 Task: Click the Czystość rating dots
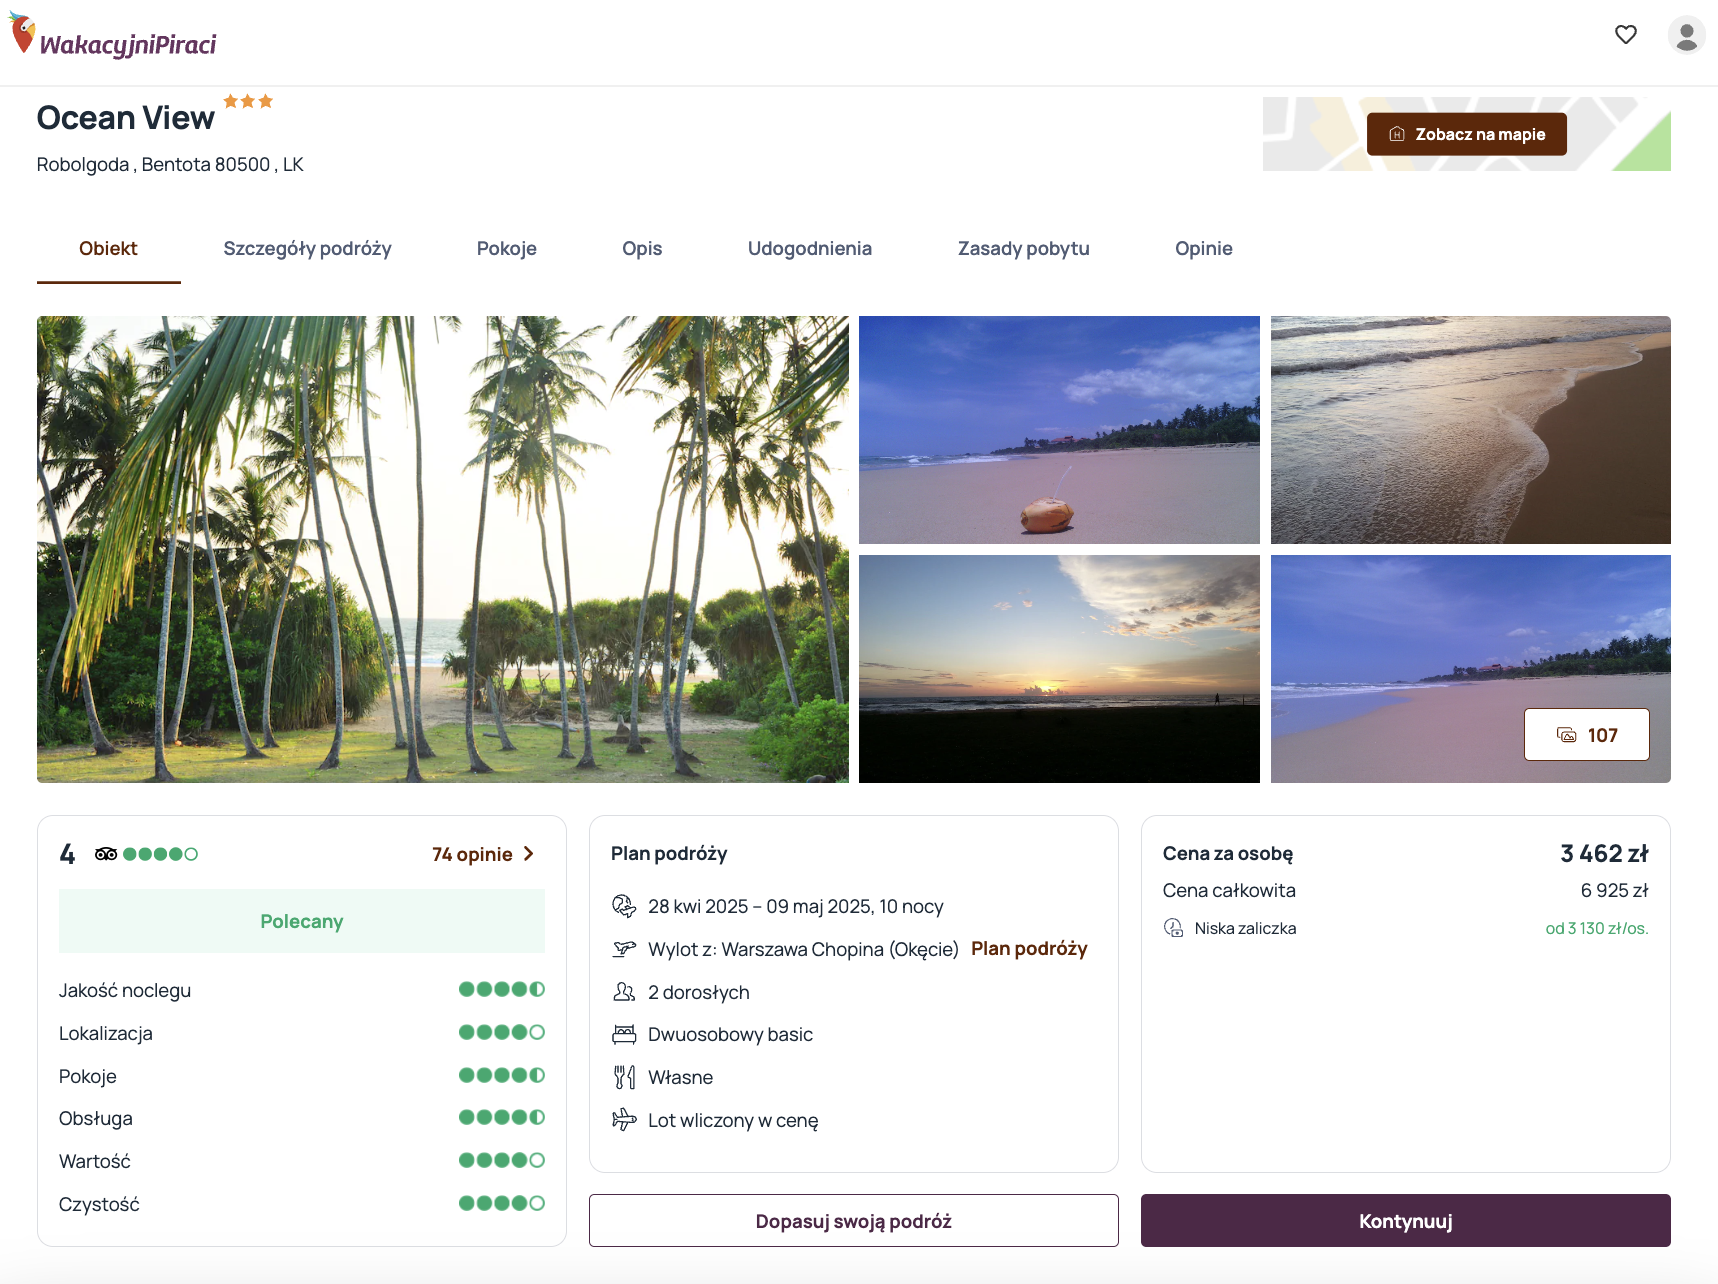pyautogui.click(x=502, y=1203)
